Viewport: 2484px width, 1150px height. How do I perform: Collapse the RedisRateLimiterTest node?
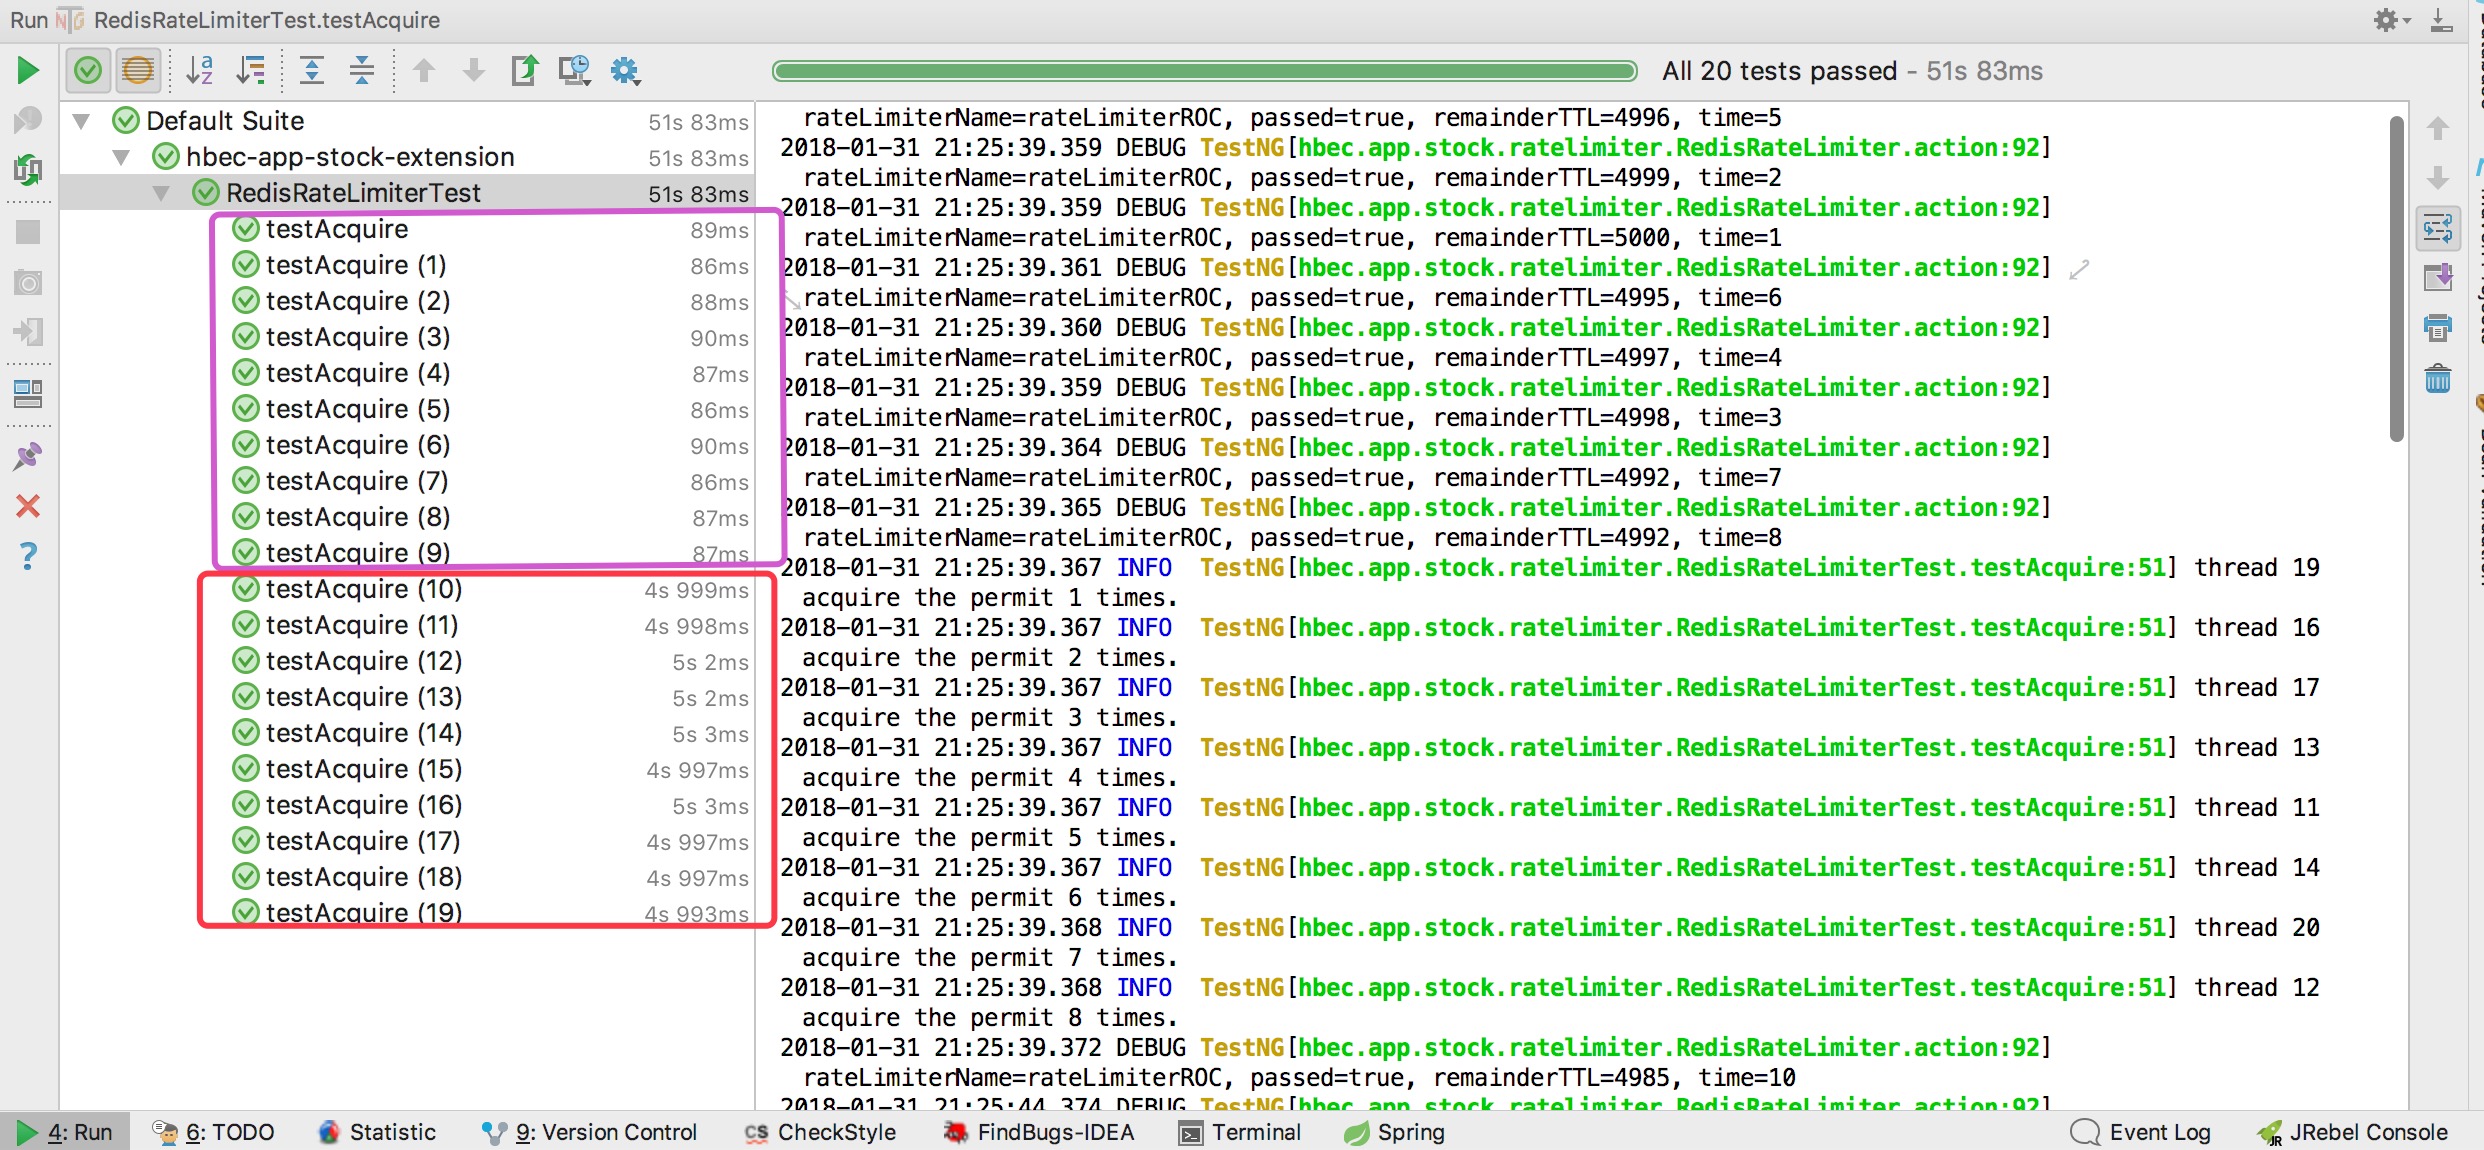click(161, 193)
